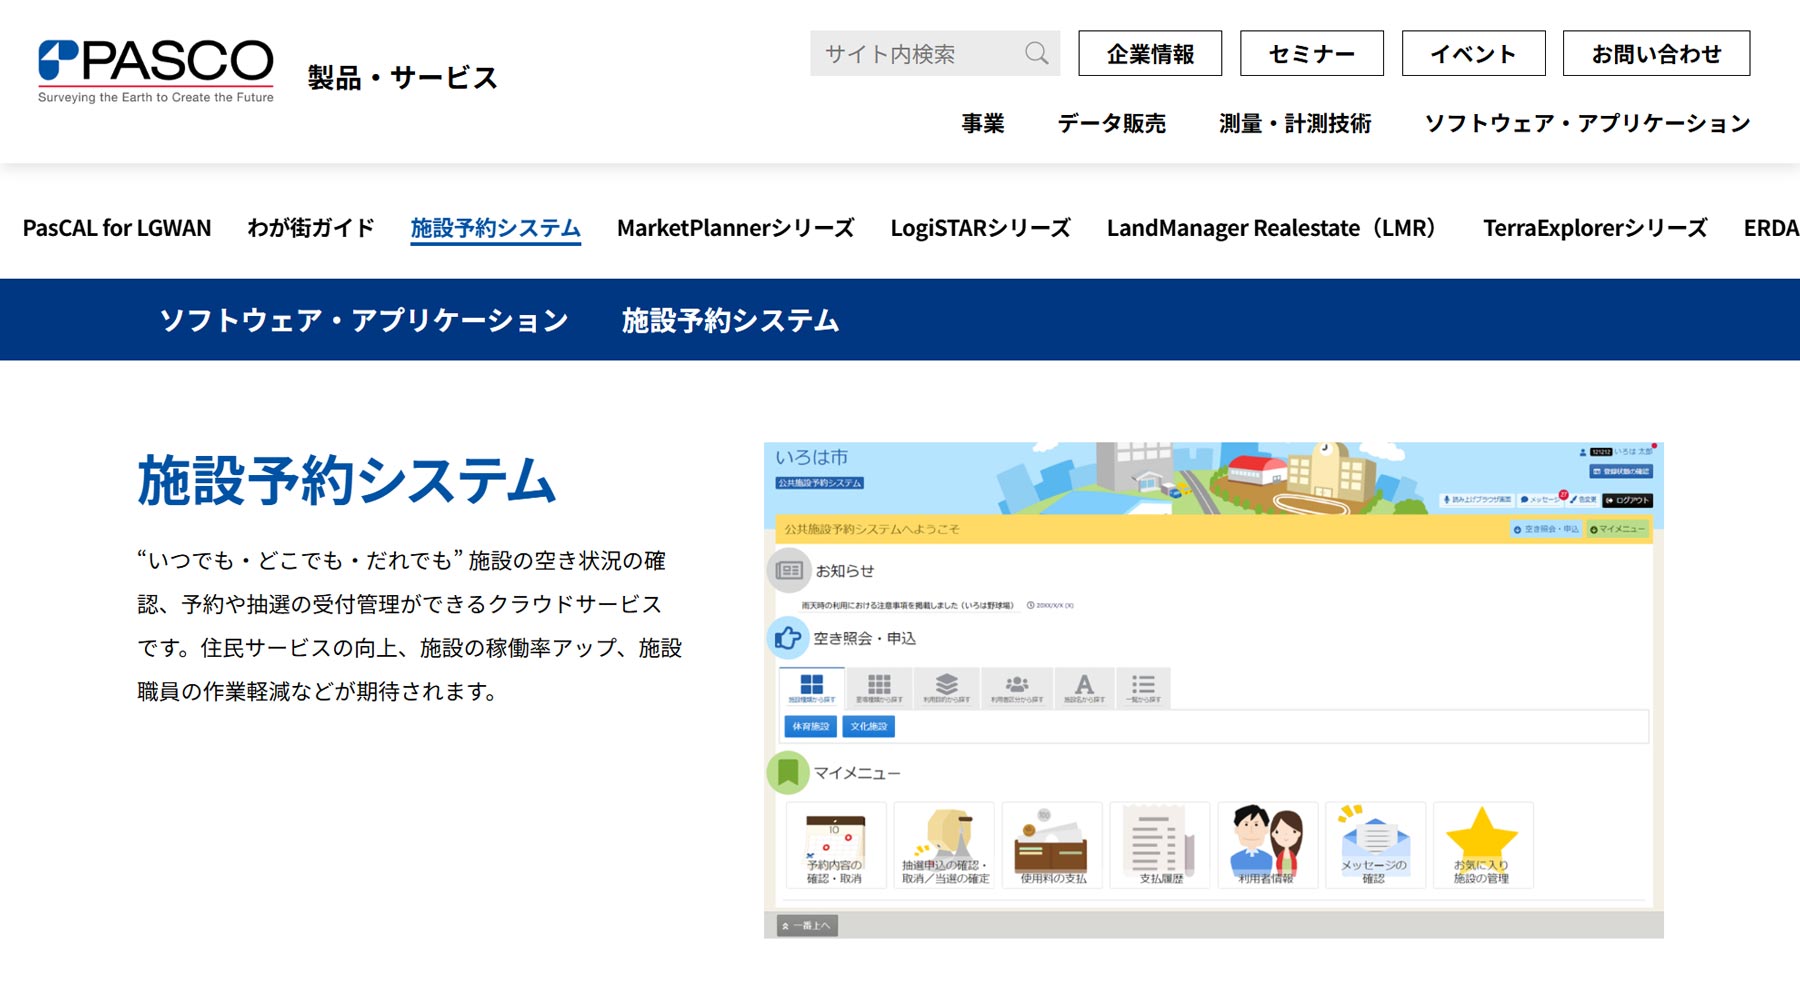Click the メッセージの確認 envelope icon
The height and width of the screenshot is (981, 1800).
click(x=1376, y=845)
